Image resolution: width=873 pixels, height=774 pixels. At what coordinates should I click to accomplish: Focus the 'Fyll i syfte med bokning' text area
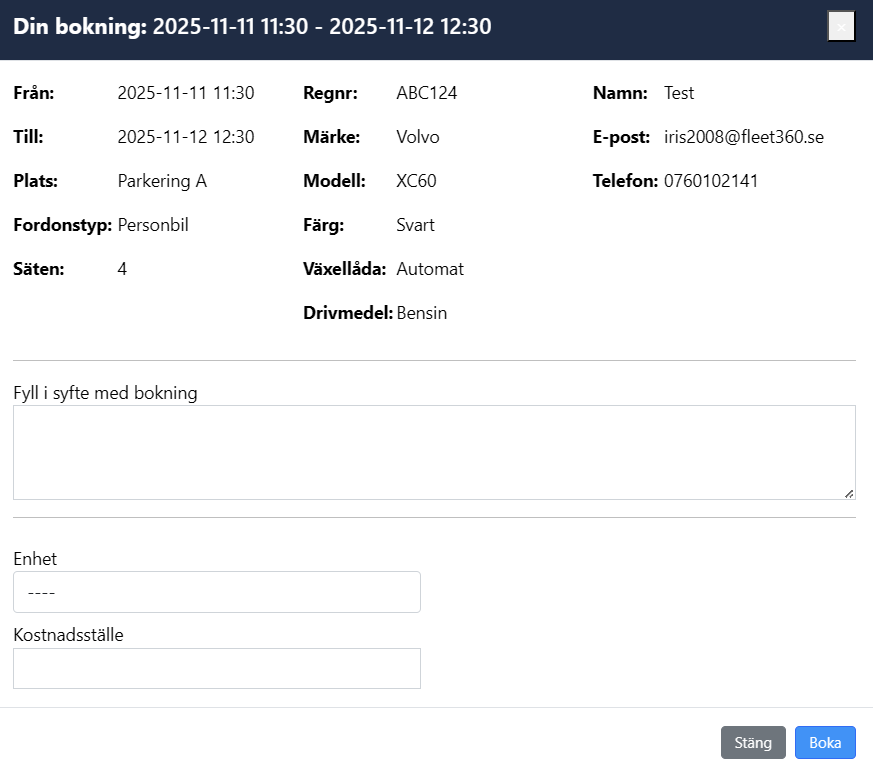pyautogui.click(x=434, y=452)
